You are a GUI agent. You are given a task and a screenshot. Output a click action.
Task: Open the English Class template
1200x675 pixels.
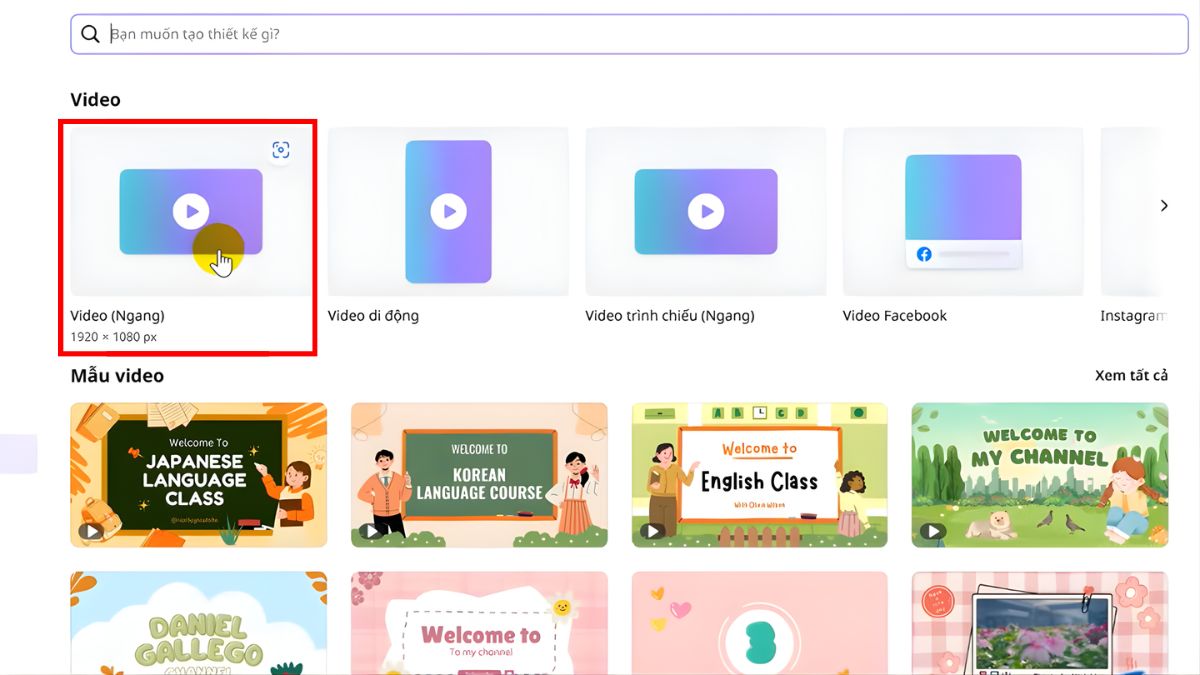pos(758,475)
